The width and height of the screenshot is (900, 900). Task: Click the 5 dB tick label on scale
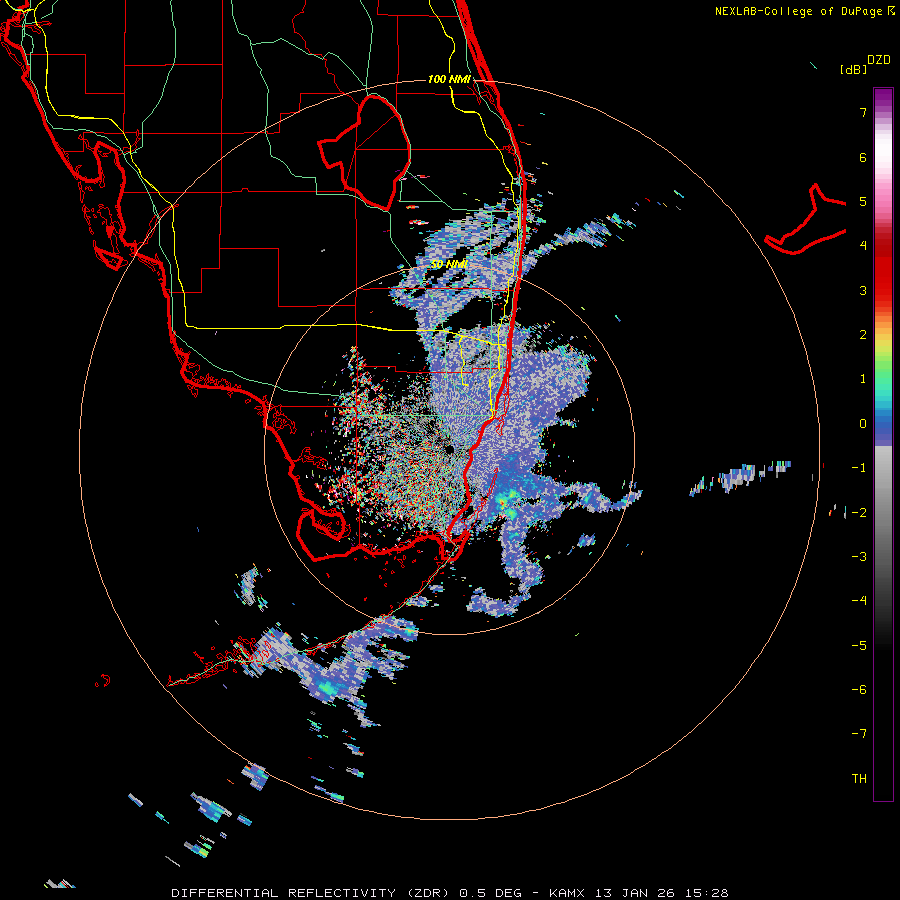(863, 201)
